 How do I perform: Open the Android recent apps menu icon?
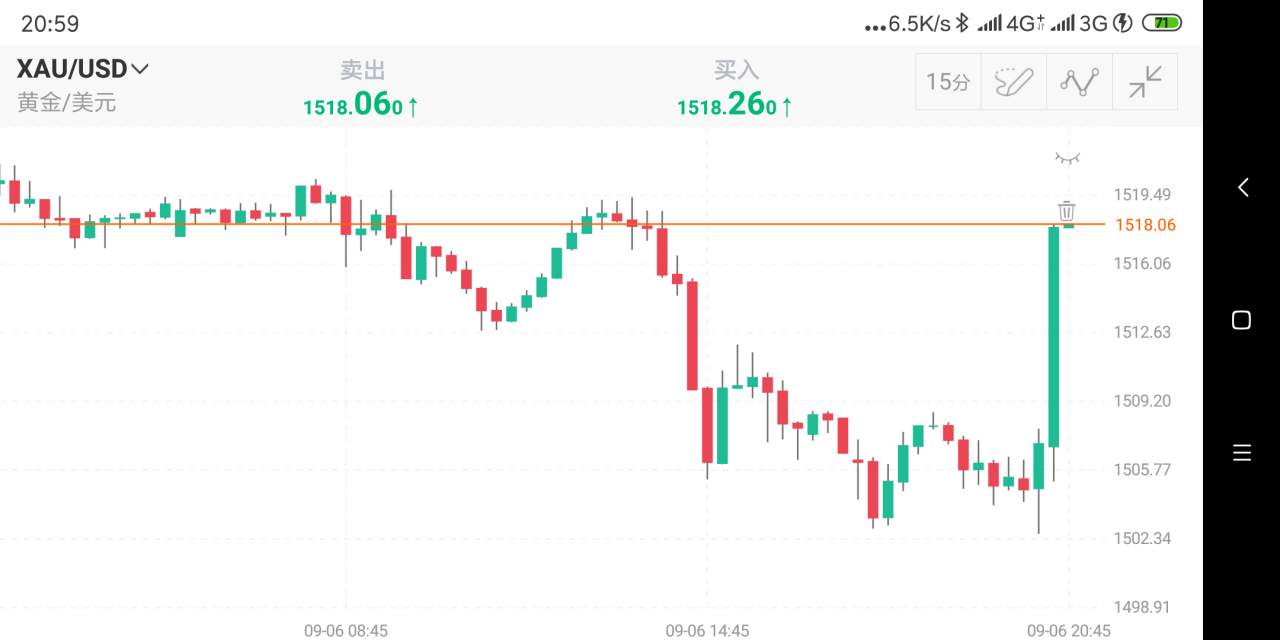click(1242, 453)
